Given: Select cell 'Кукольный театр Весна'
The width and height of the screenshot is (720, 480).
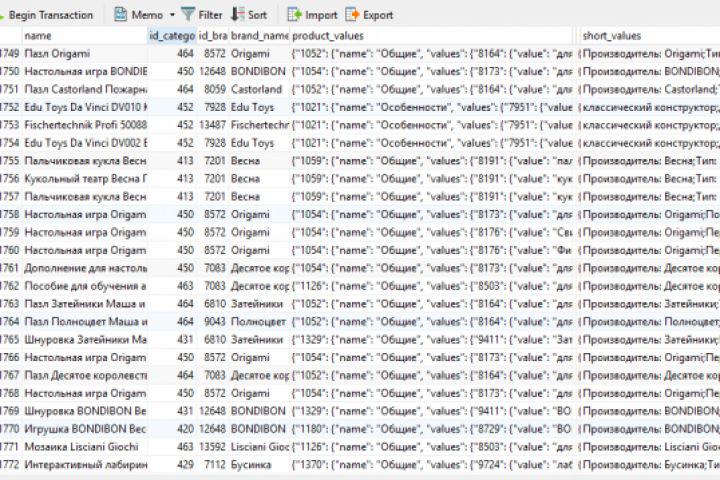Looking at the screenshot, I should click(84, 179).
